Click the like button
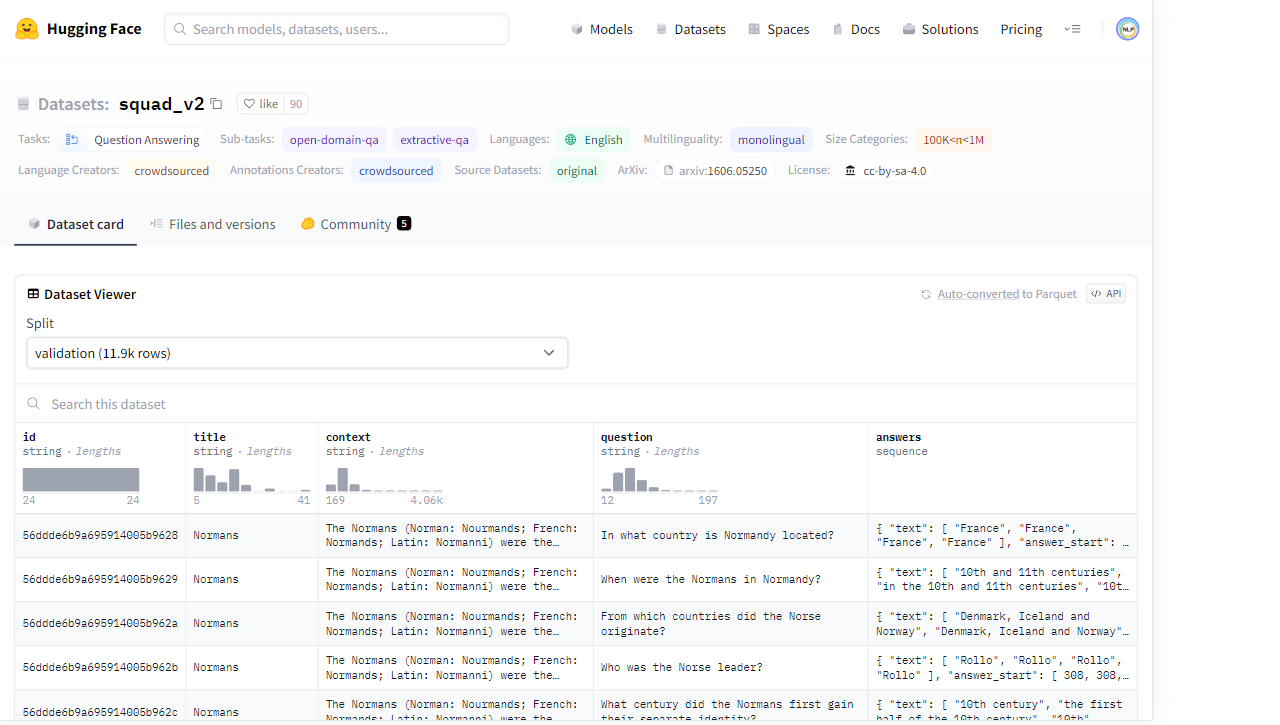The image size is (1280, 725). [261, 104]
